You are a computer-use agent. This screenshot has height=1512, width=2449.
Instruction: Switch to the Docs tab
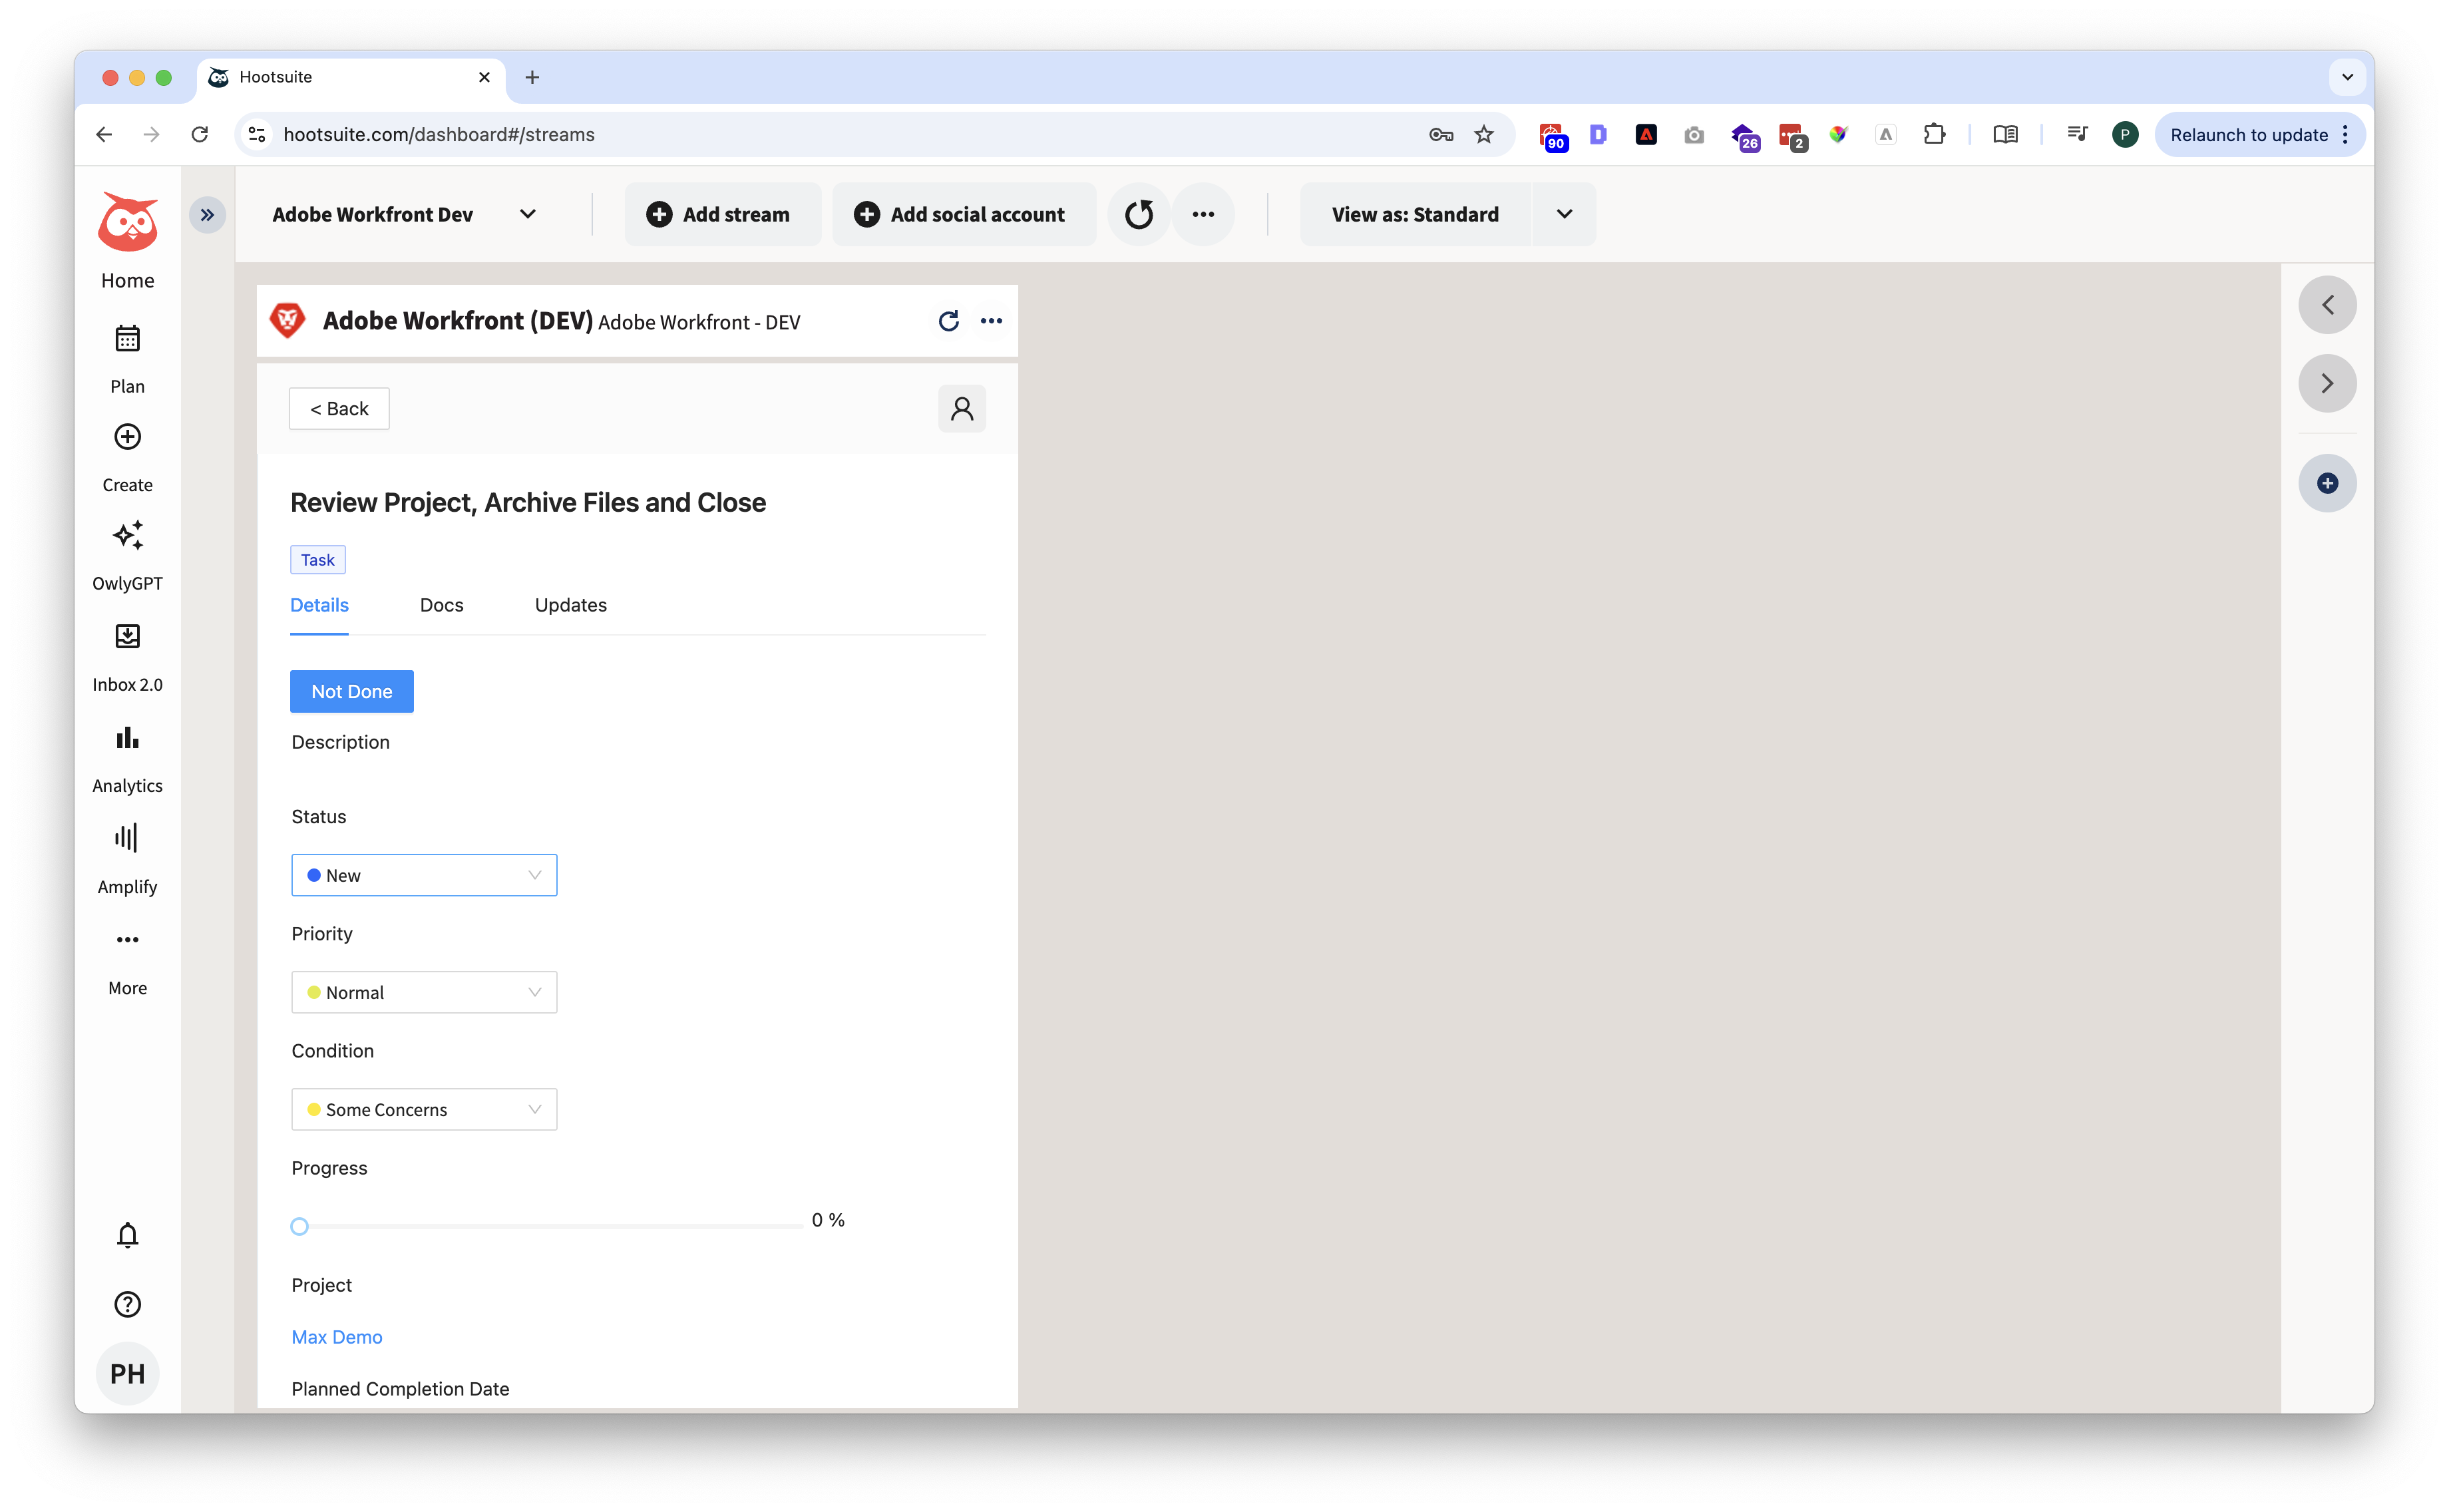tap(441, 606)
